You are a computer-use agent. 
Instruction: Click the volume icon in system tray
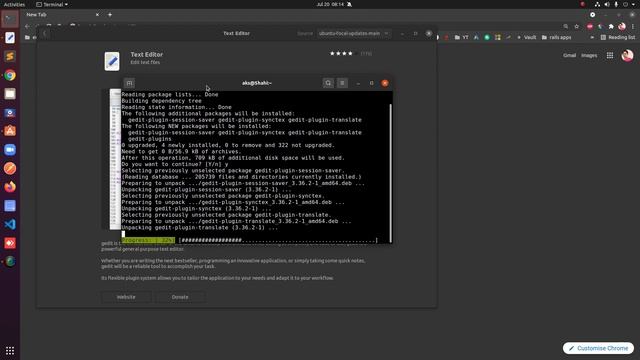(607, 4)
